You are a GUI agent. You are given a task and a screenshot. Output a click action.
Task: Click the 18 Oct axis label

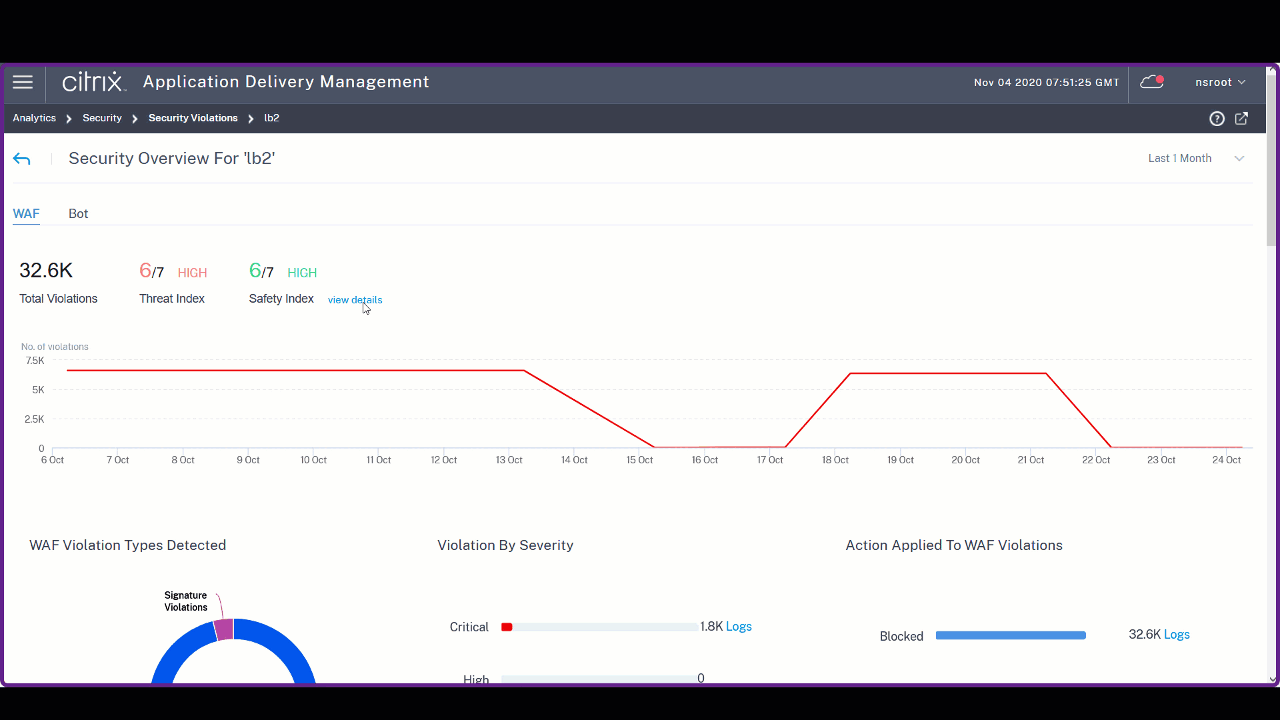point(835,460)
